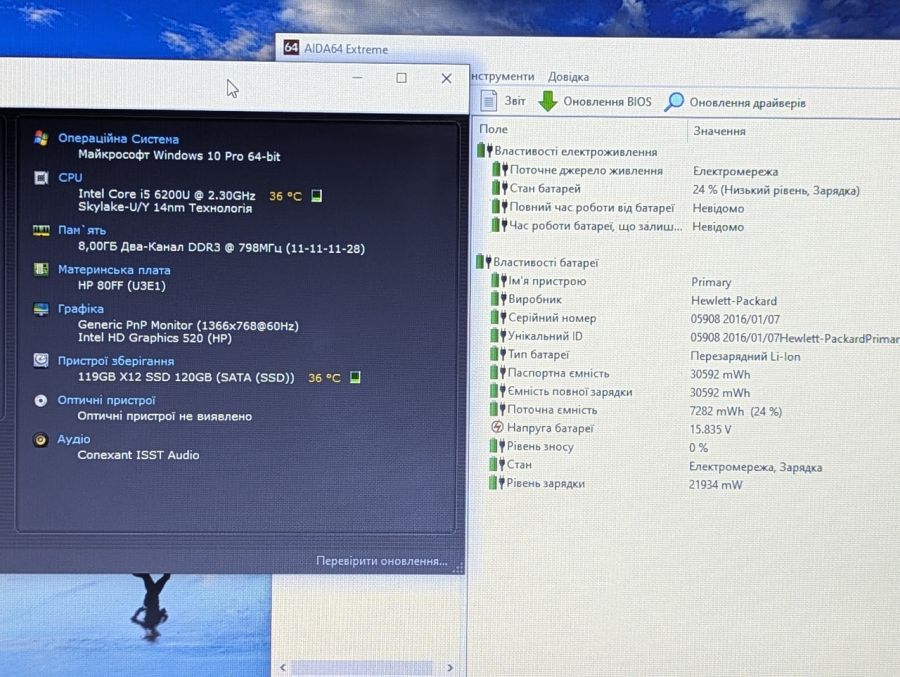Click the horizontal scrollbar thumb in AIDA64

[362, 667]
